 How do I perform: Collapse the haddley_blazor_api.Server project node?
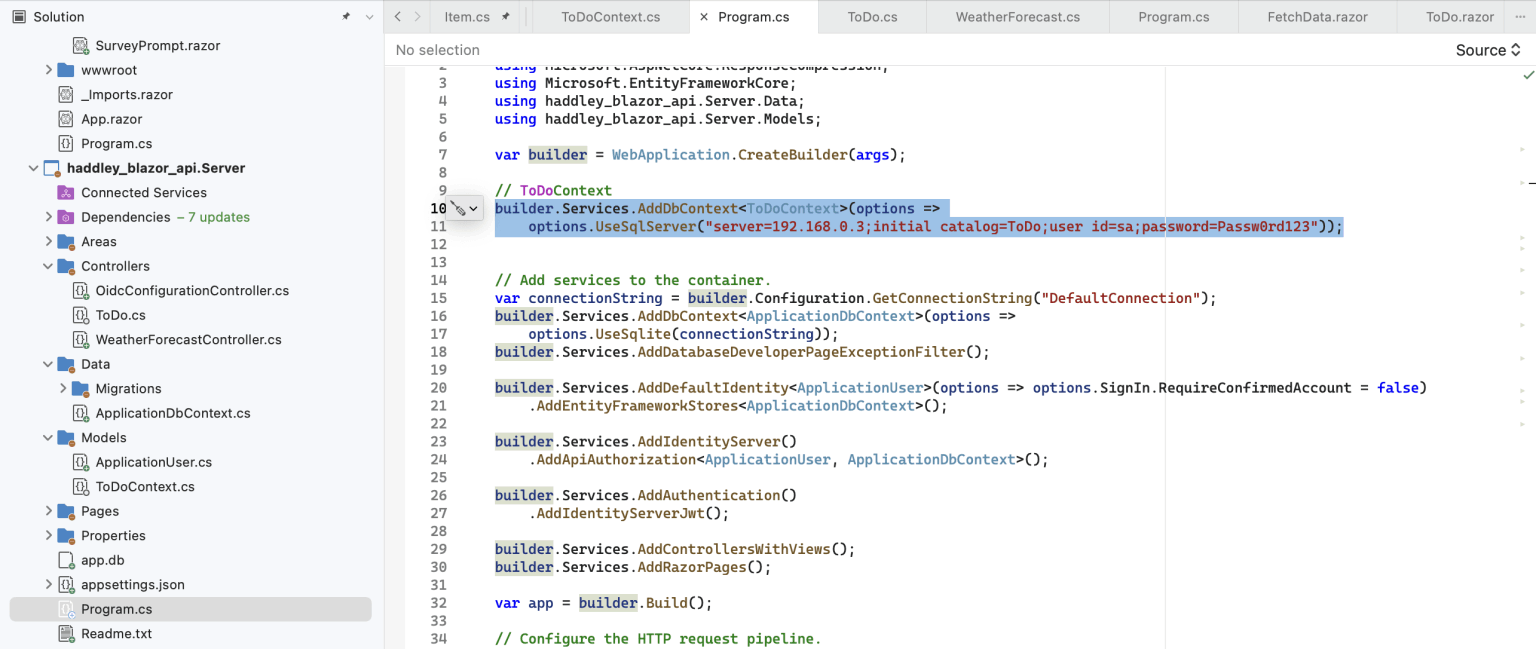pyautogui.click(x=34, y=168)
